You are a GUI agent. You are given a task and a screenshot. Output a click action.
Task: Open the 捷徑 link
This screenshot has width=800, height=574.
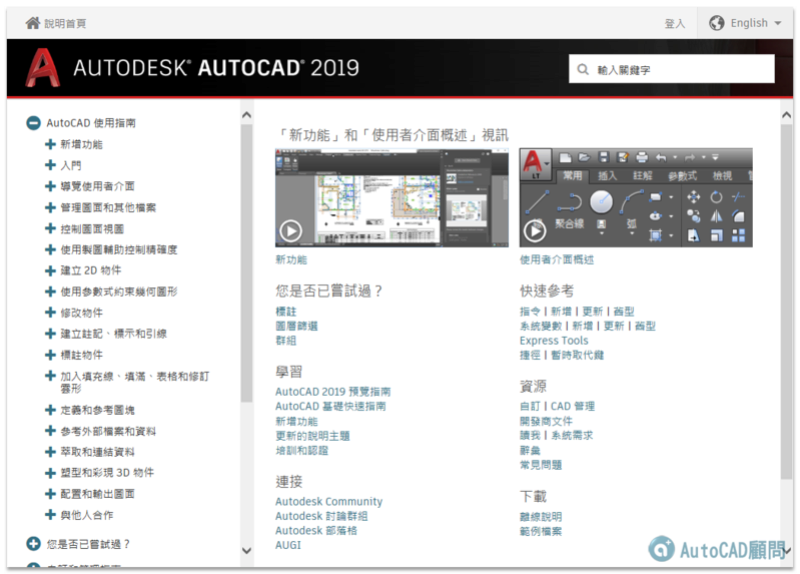(530, 355)
